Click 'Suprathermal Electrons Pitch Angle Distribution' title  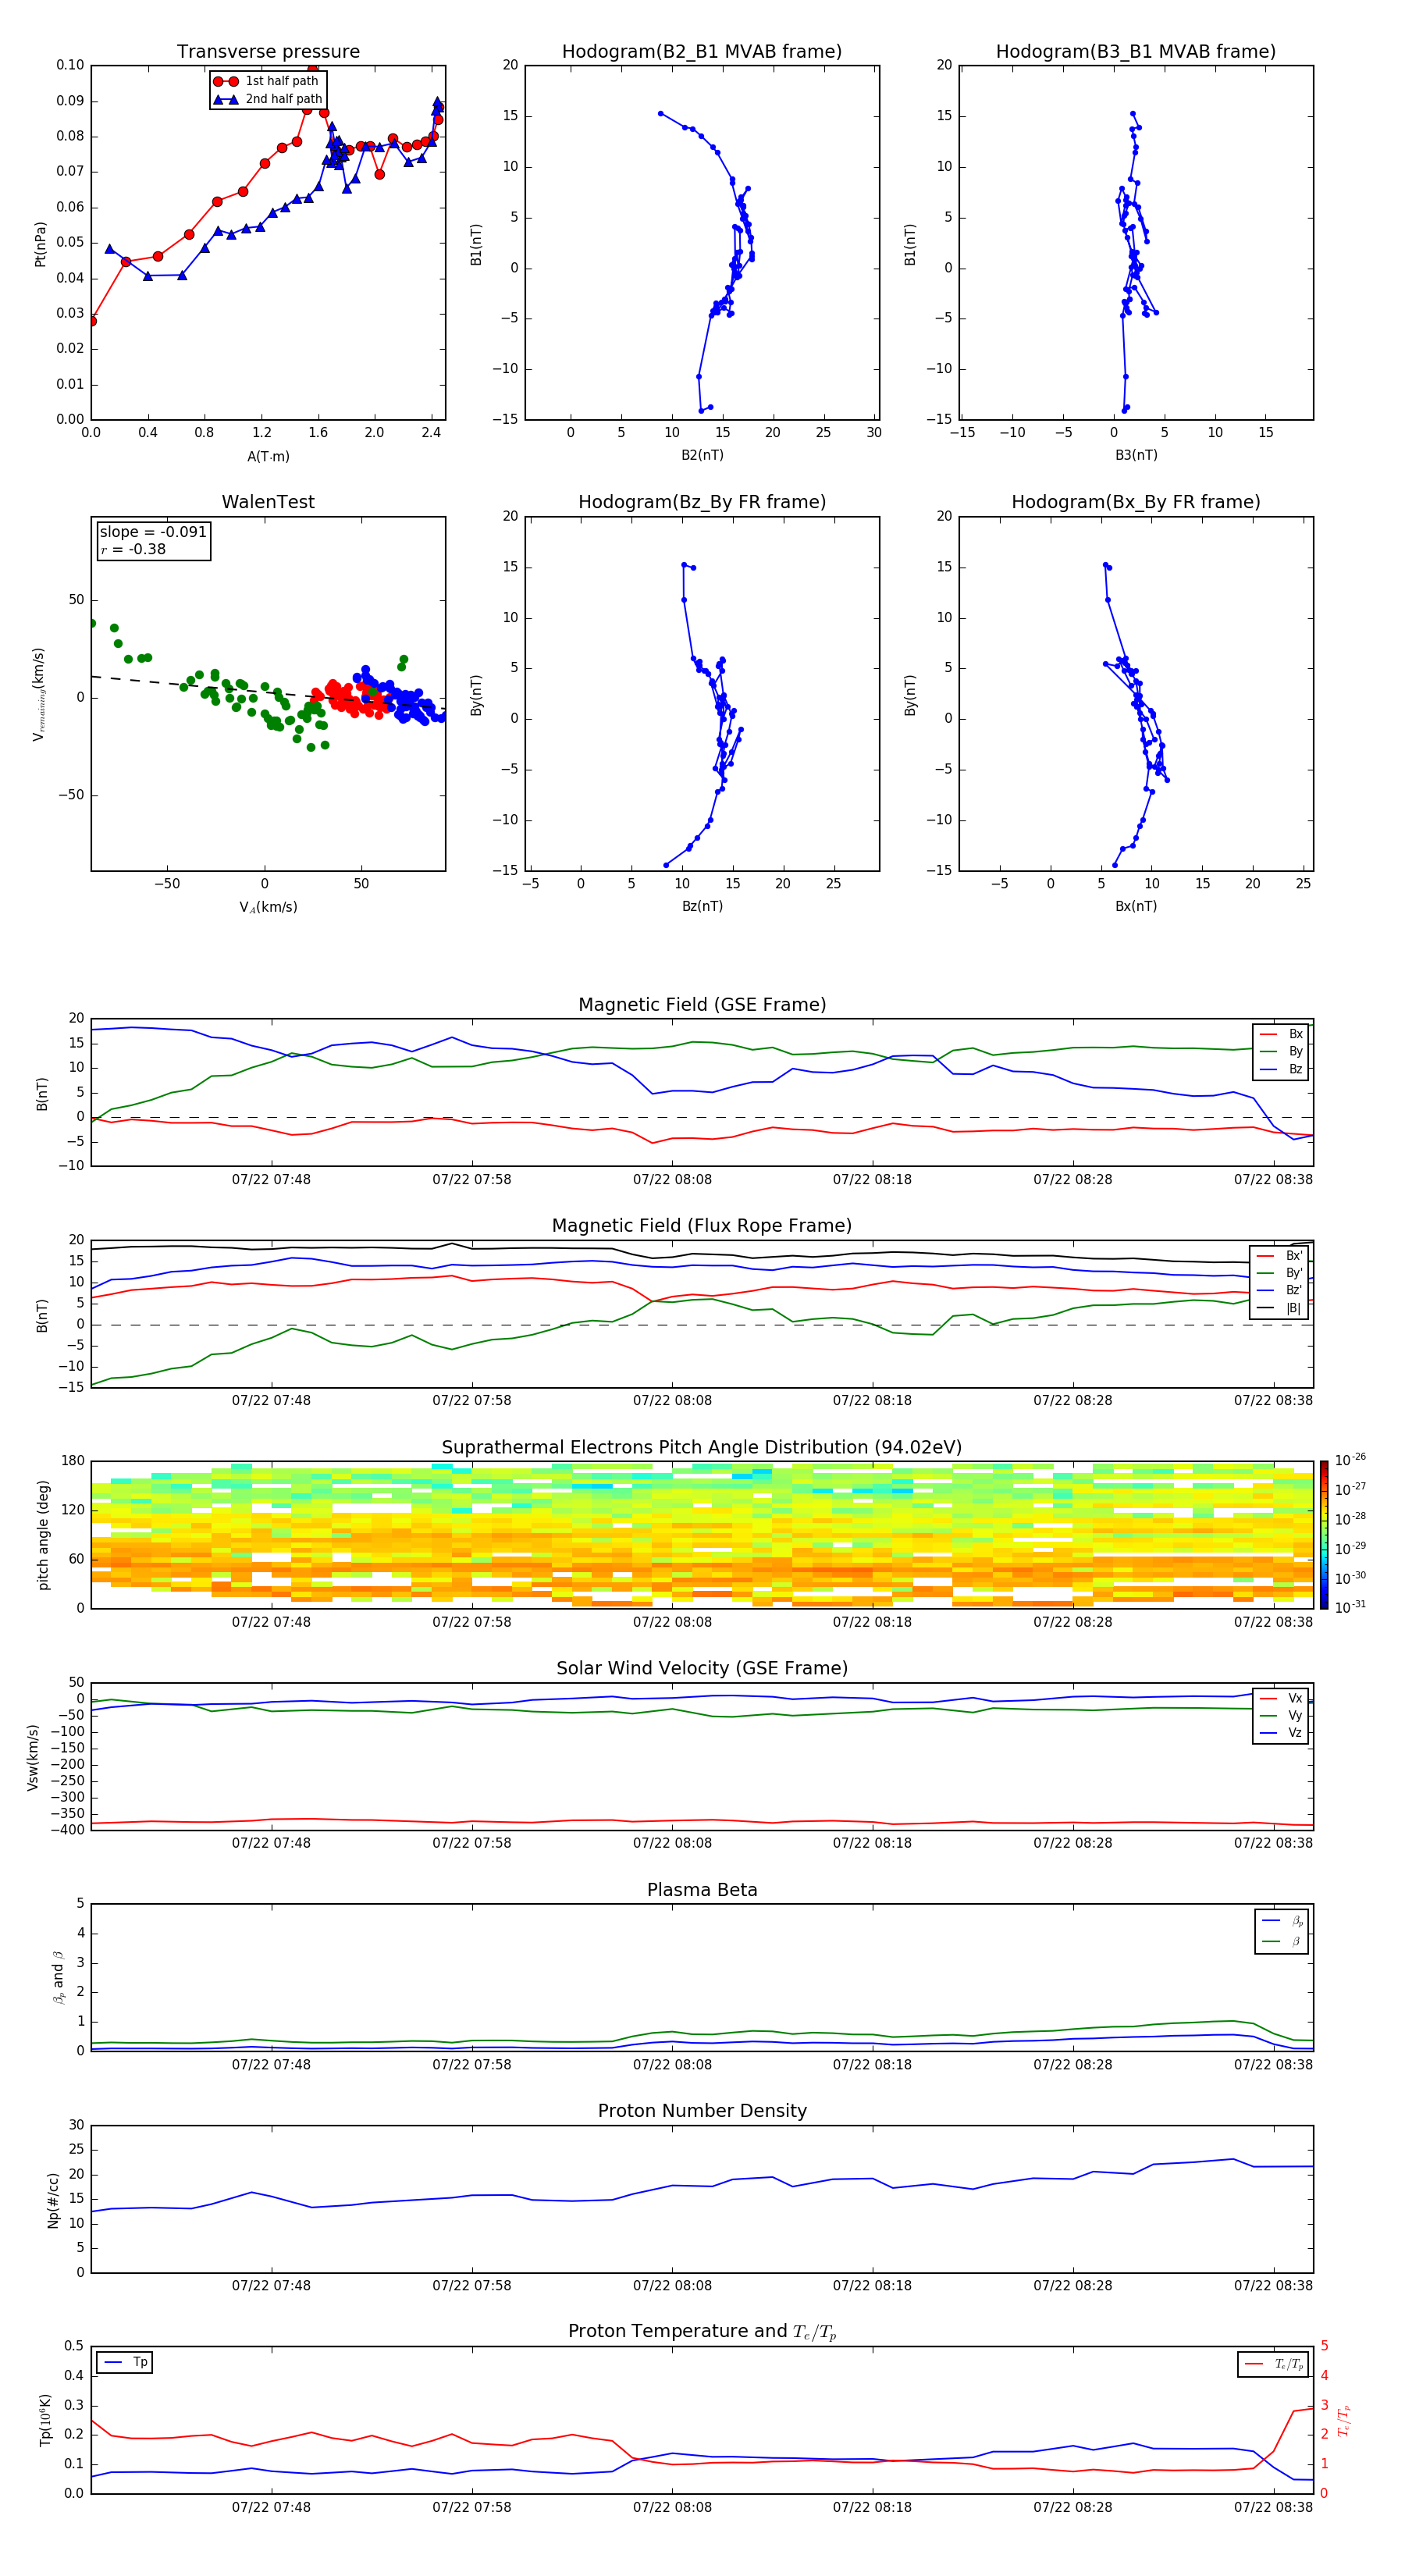(x=702, y=1448)
